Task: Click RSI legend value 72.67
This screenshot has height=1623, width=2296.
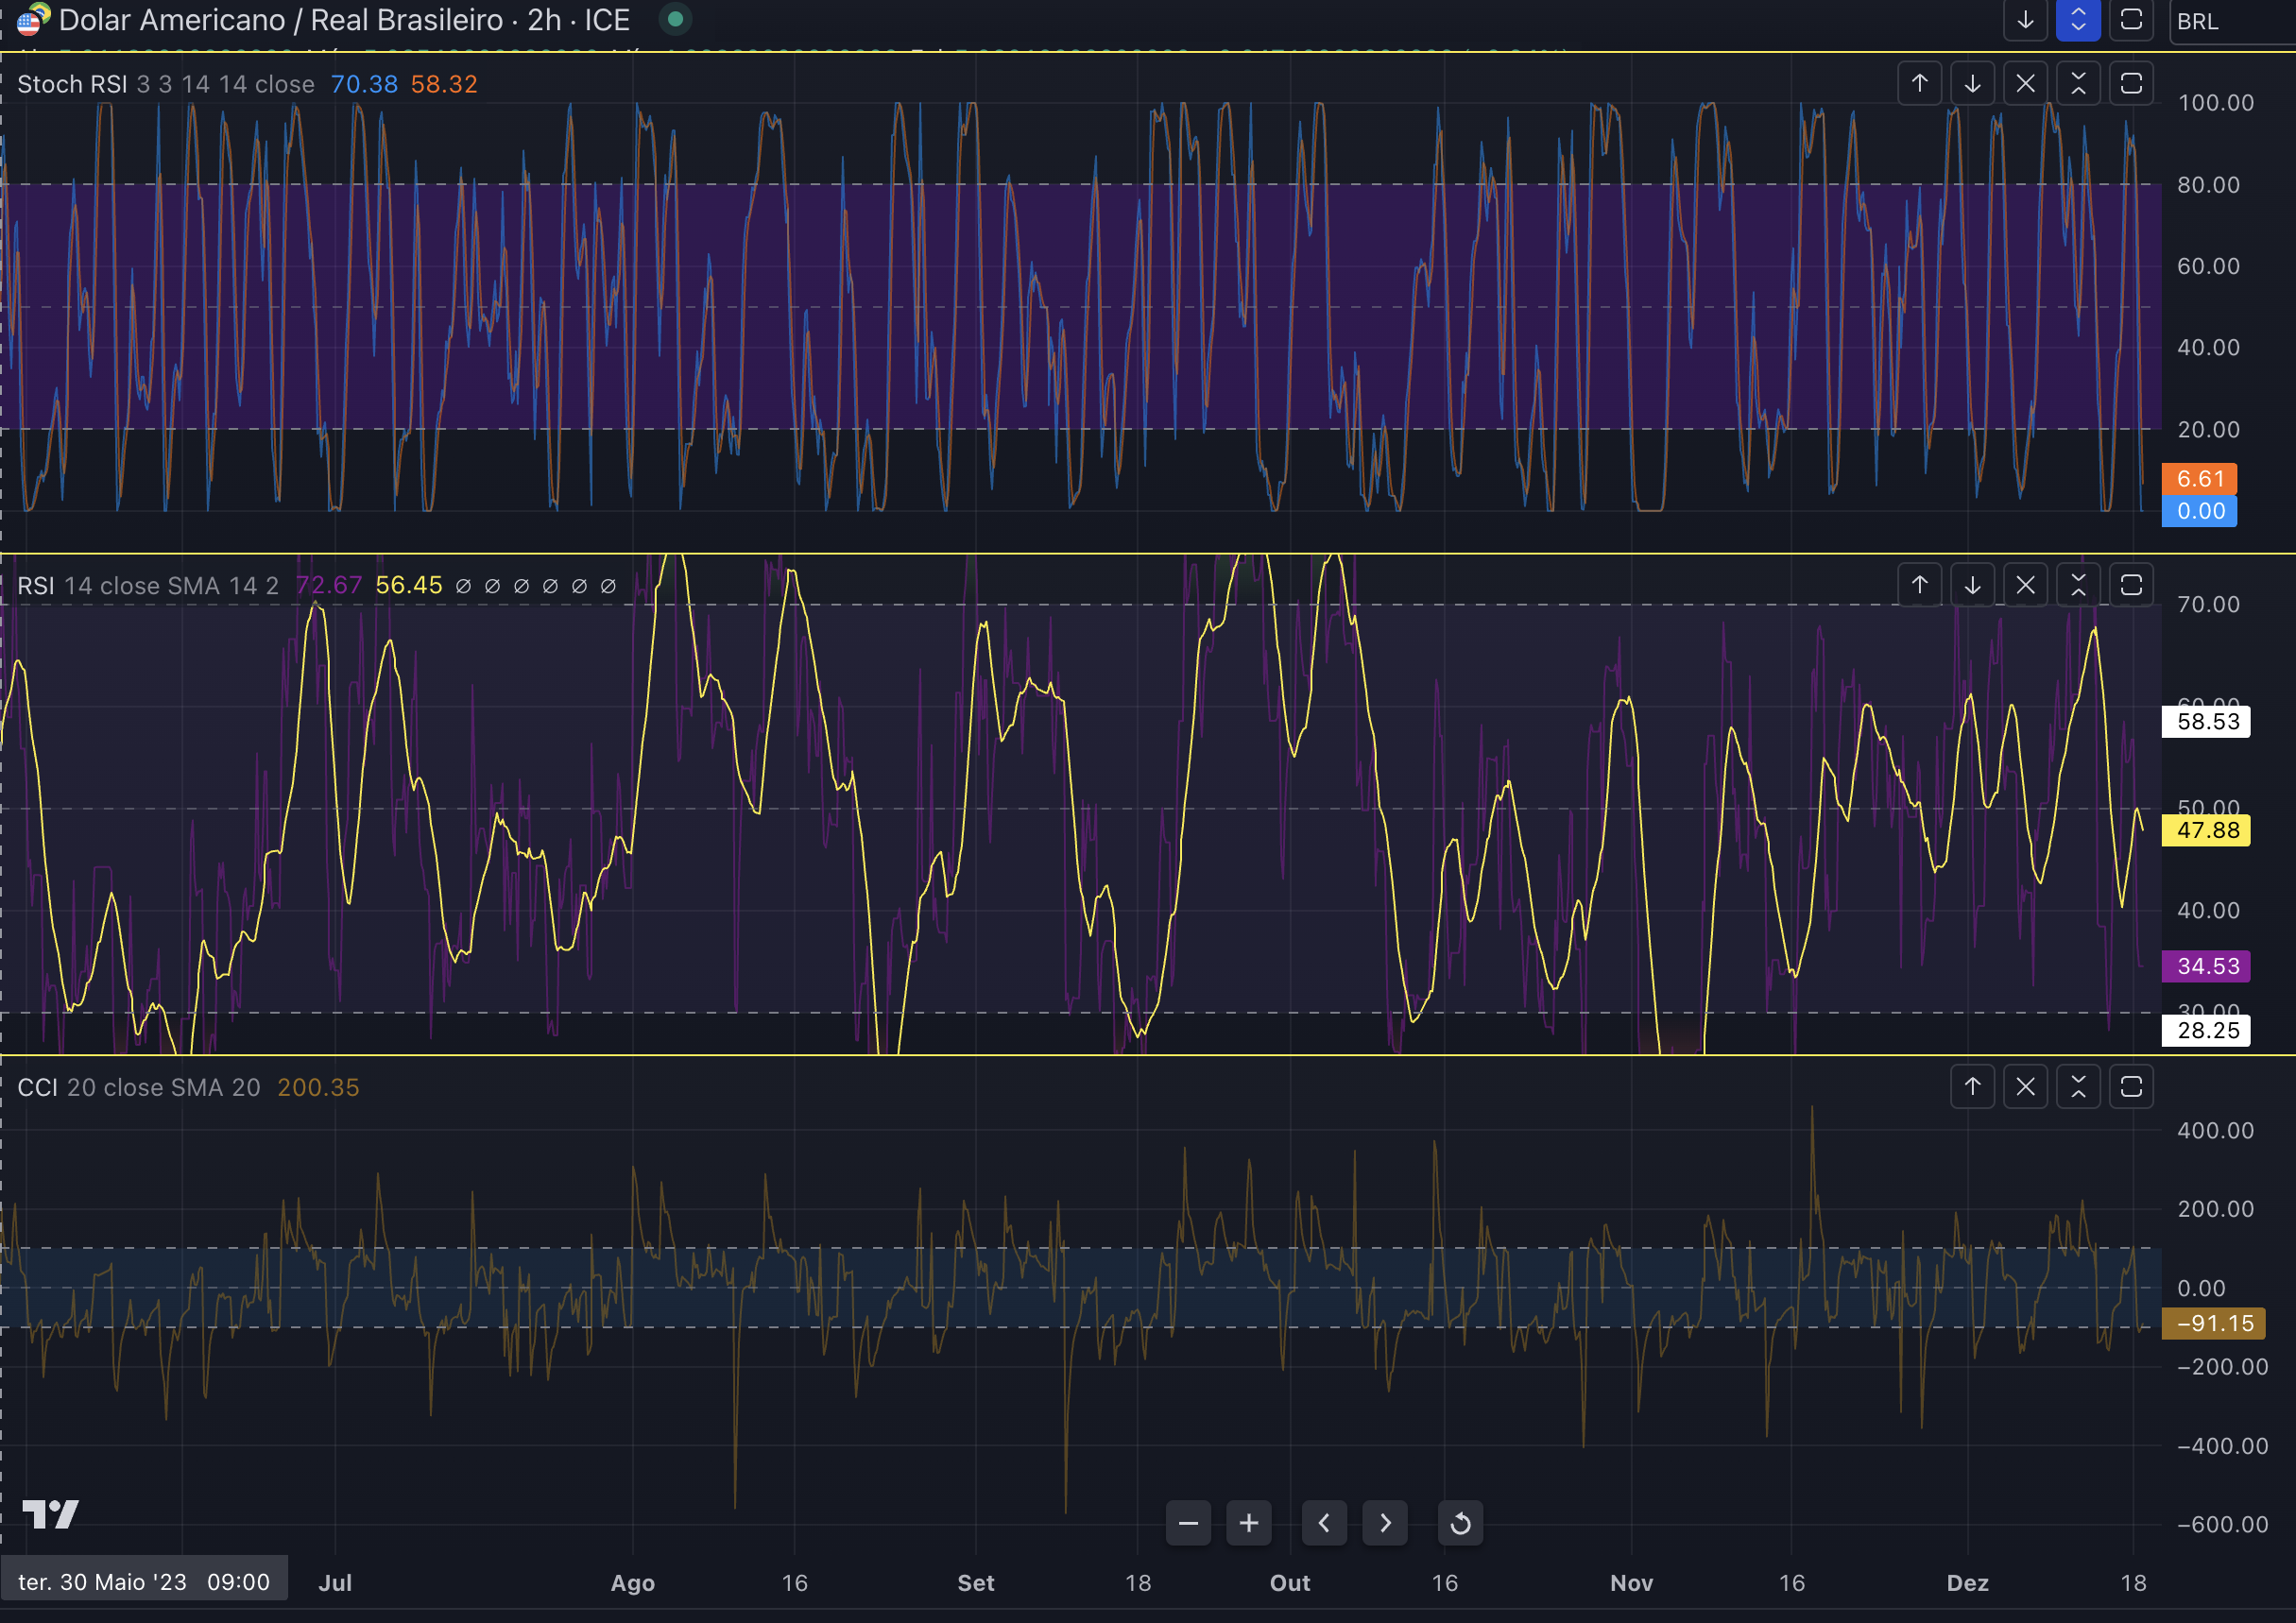Action: 329,586
